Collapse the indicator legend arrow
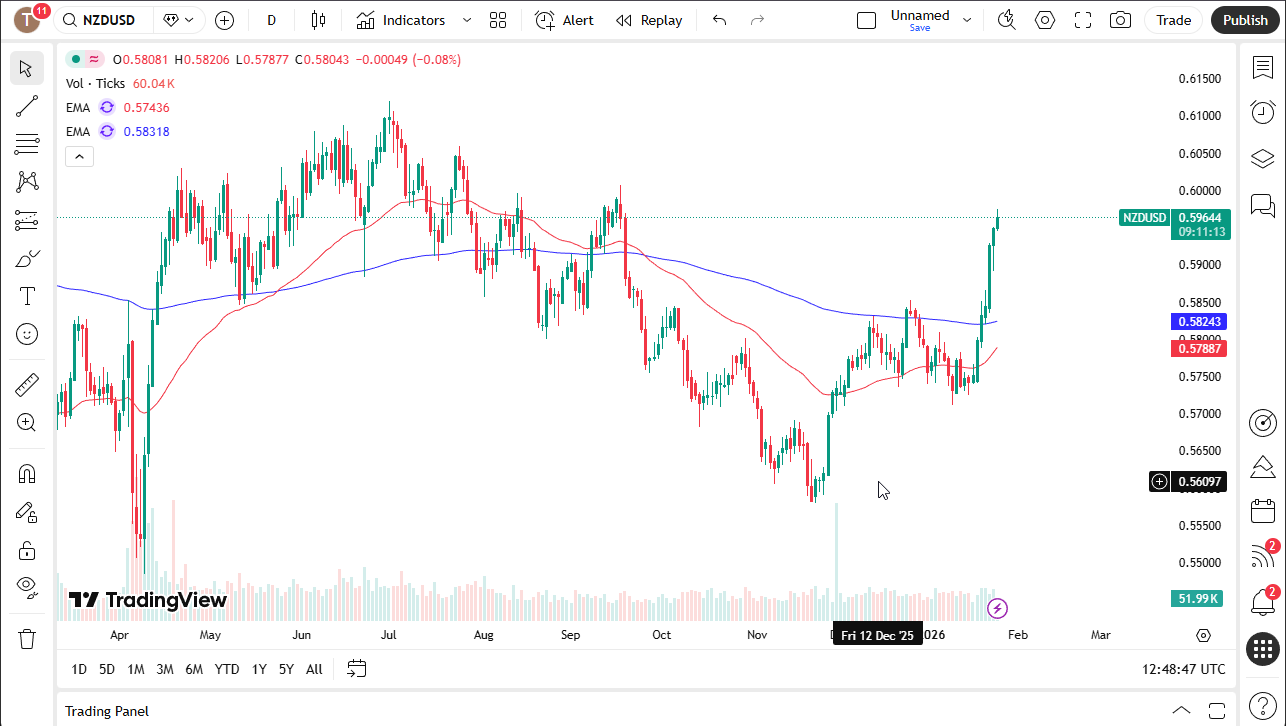 click(x=80, y=156)
